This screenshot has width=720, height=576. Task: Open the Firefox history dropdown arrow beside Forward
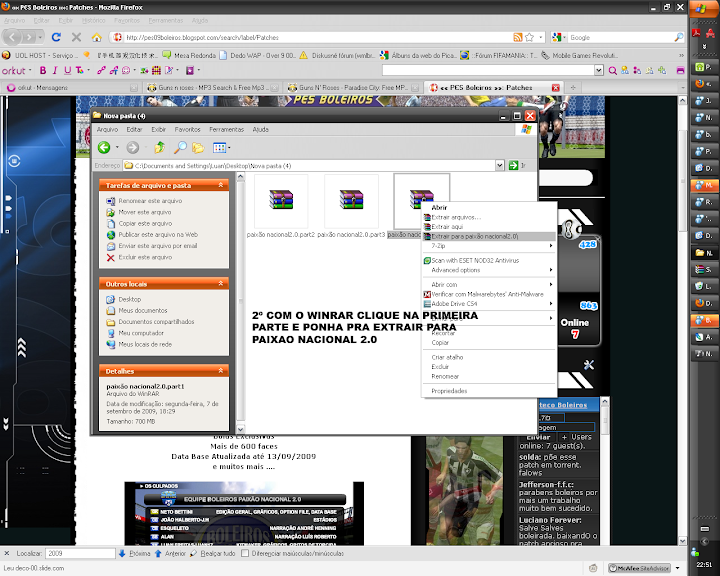click(x=41, y=37)
